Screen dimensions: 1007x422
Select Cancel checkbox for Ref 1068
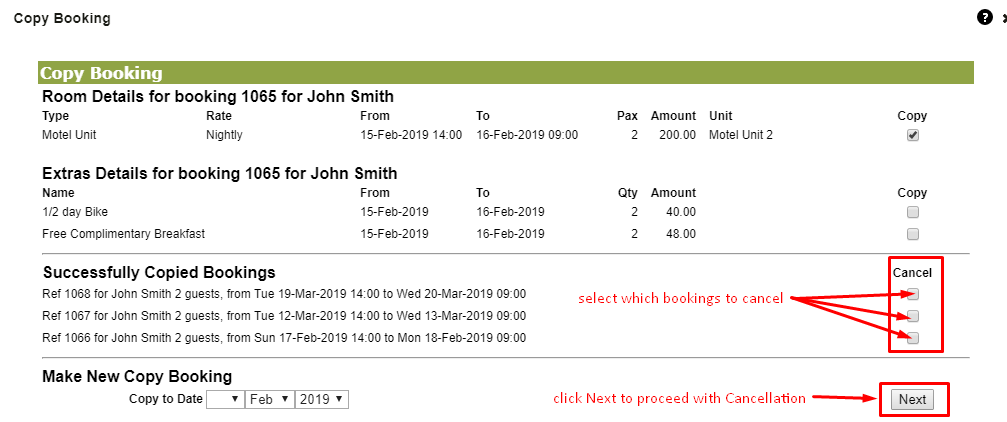(913, 294)
